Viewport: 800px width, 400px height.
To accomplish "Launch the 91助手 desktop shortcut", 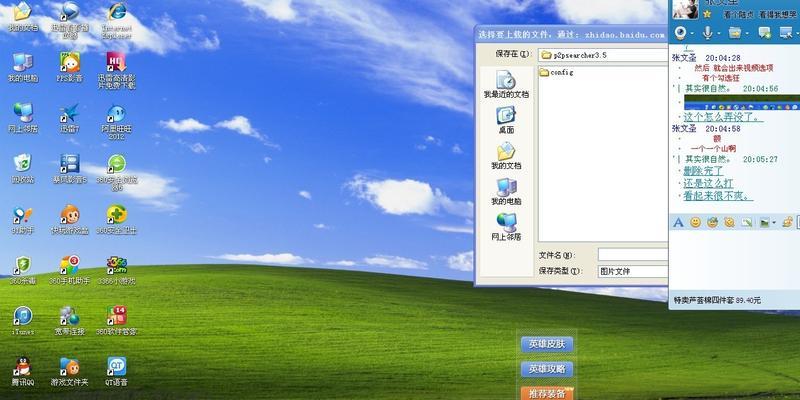I will tap(22, 219).
